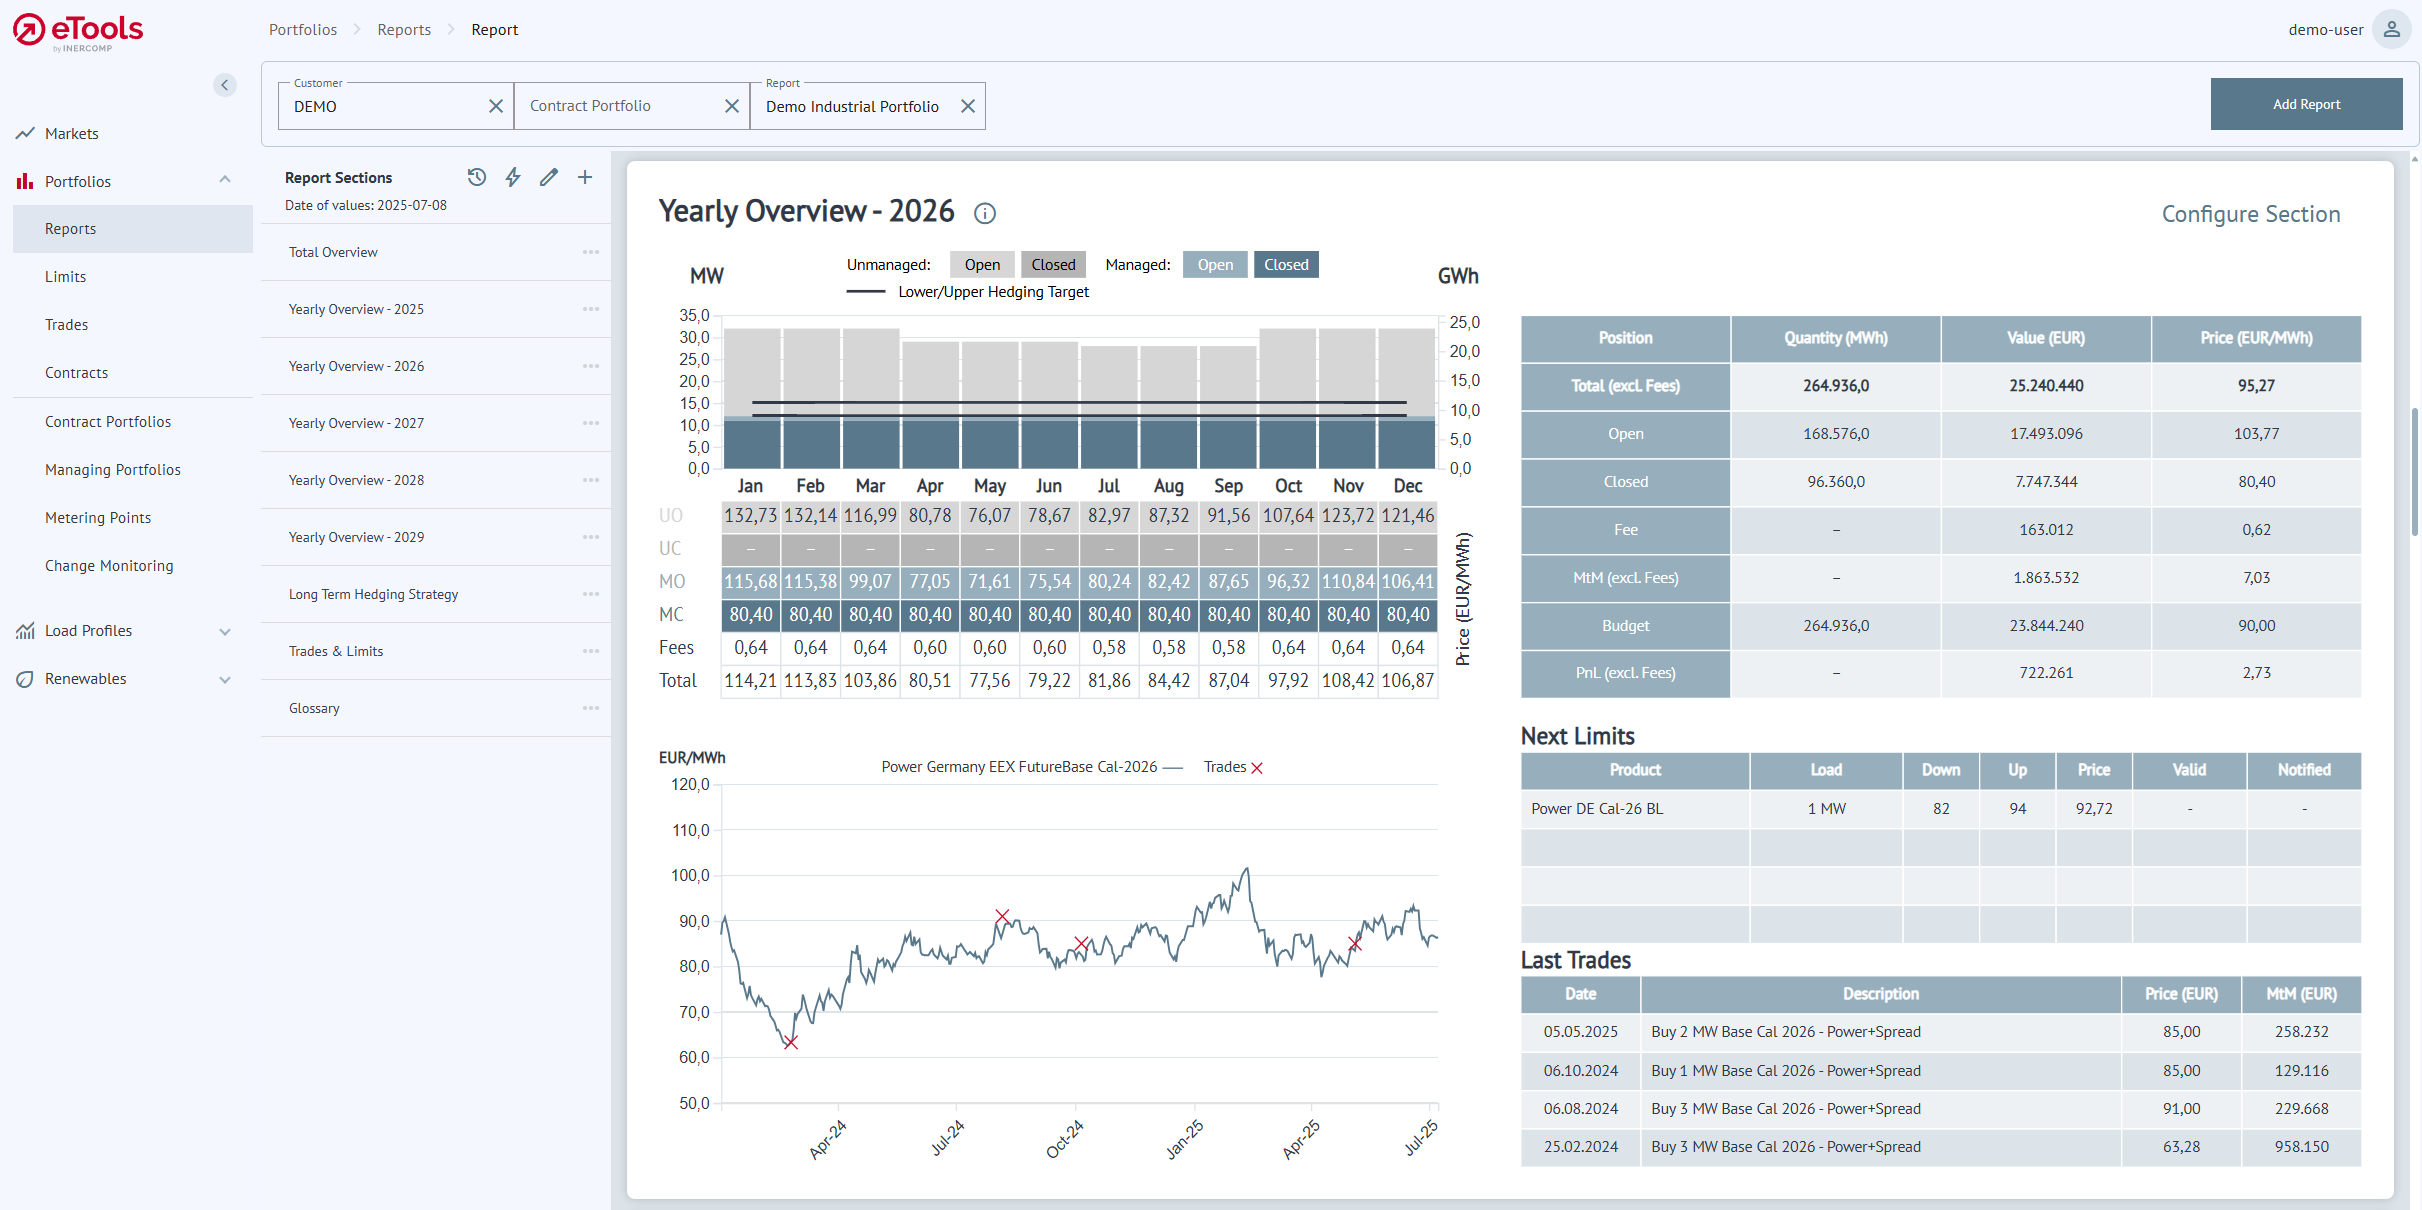Viewport: 2422px width, 1210px height.
Task: Select the edit pencil icon for Report Sections
Action: 548,177
